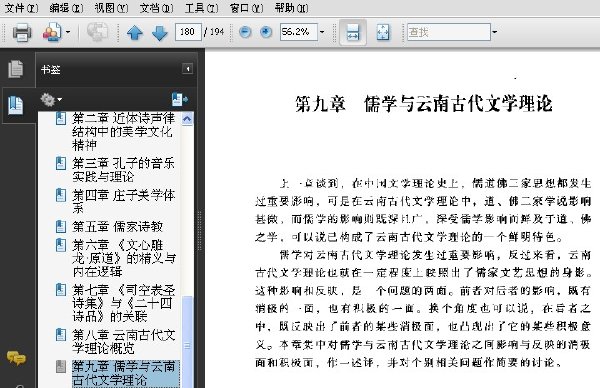Toggle the Bookmarks panel icon in sidebar
Screen dimensions: 600x388
[16, 105]
